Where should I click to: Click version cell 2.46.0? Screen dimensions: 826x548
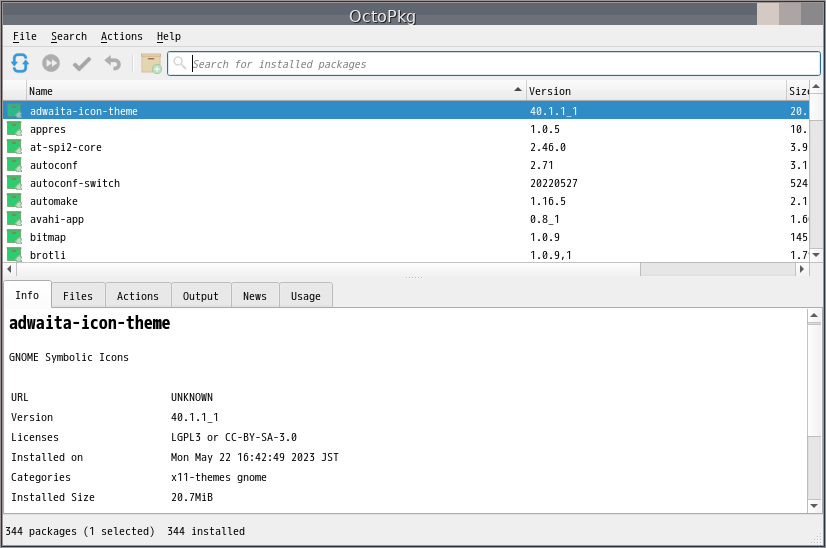pyautogui.click(x=548, y=147)
